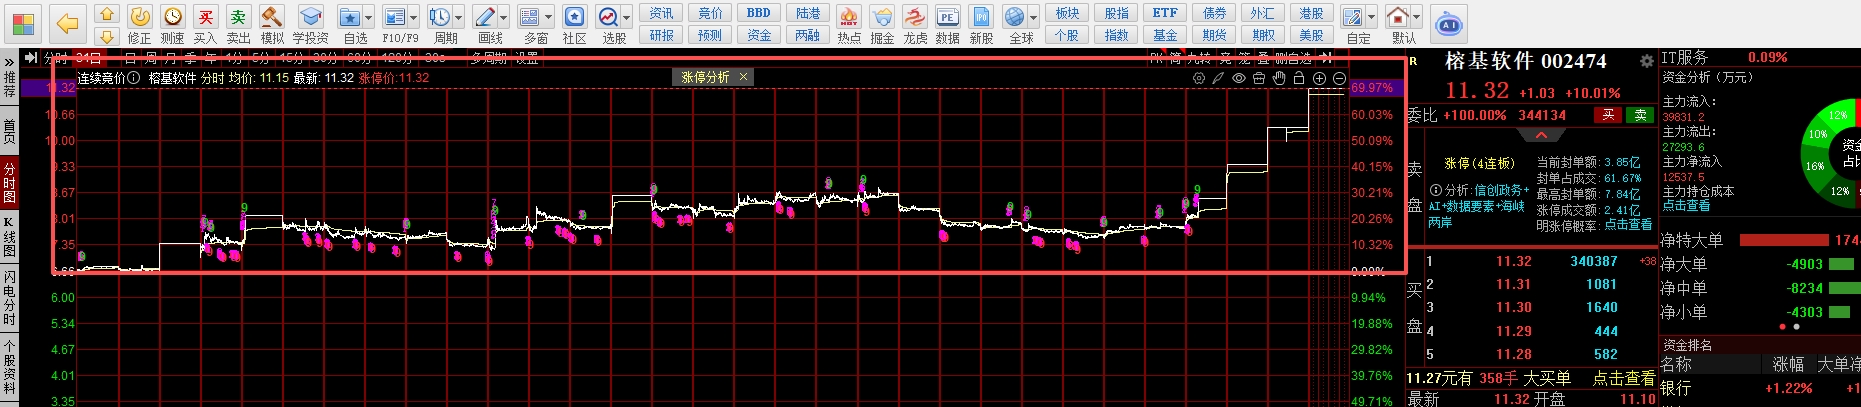Open the 自选 favorites folder icon
The image size is (1861, 407).
click(349, 17)
